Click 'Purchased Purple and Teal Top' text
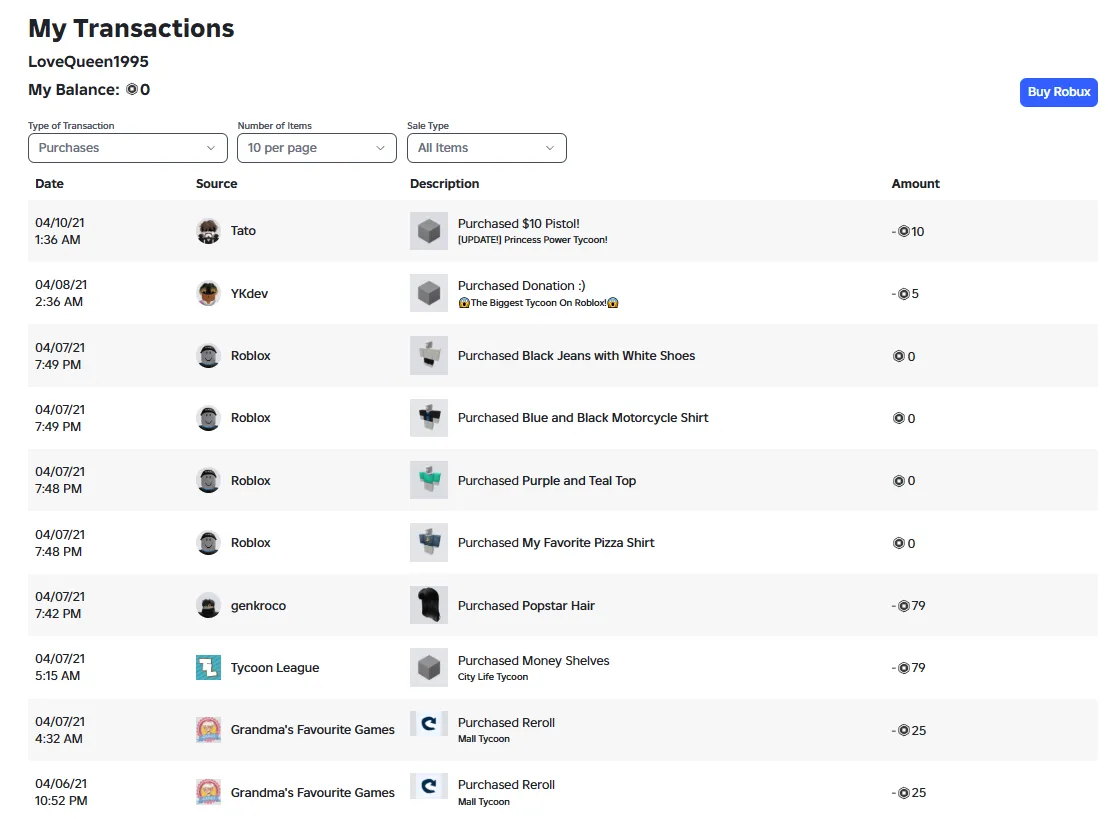The width and height of the screenshot is (1108, 819). 547,481
